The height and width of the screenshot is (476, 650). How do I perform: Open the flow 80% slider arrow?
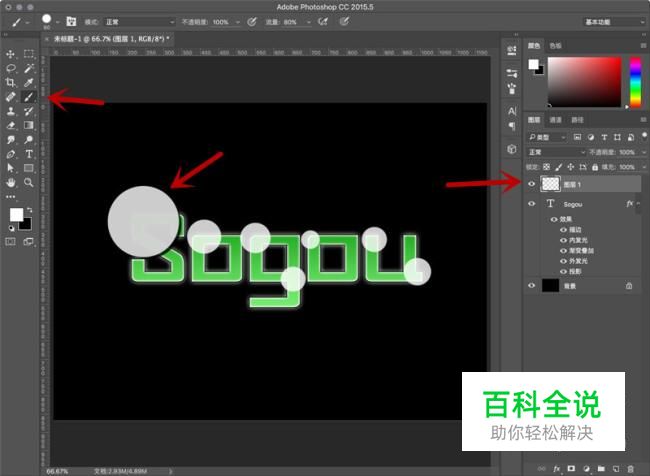(308, 22)
